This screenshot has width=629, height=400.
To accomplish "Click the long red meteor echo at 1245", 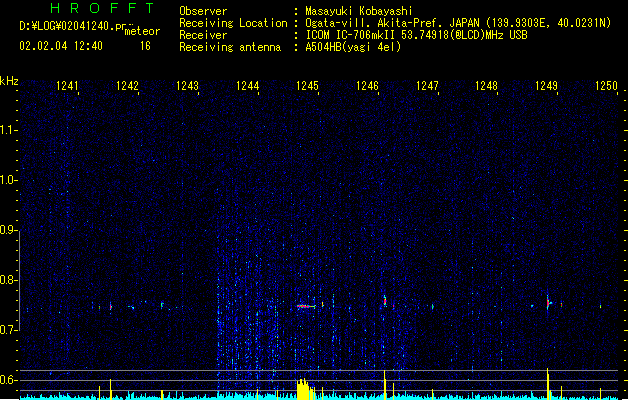I will click(x=306, y=306).
